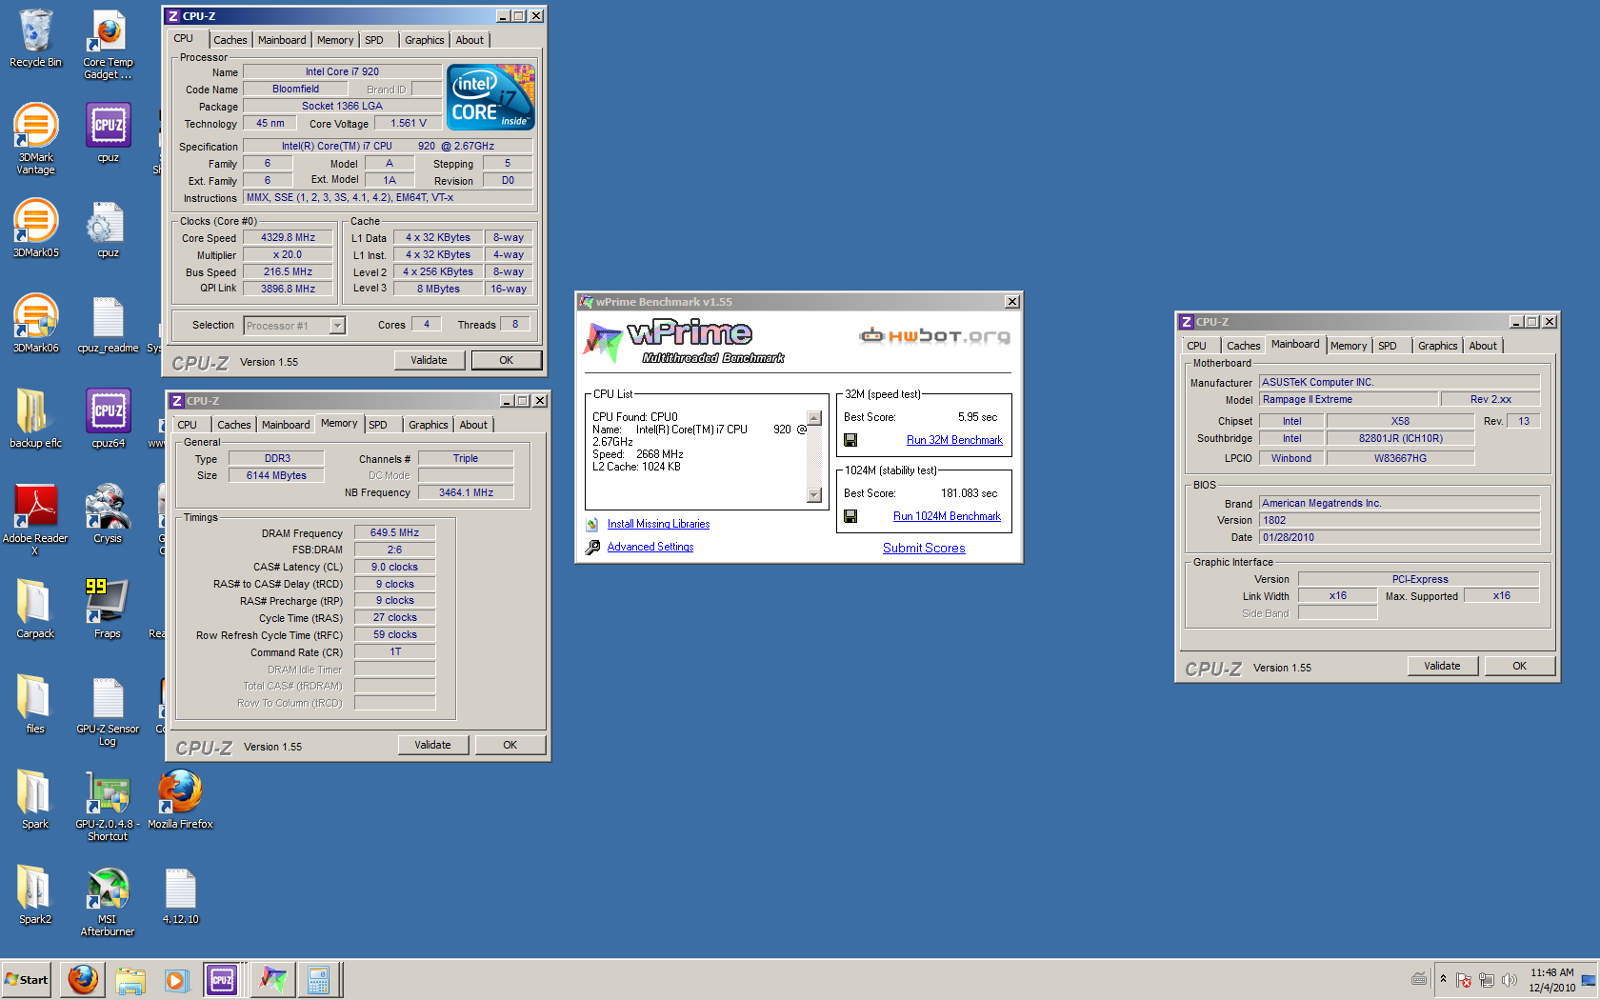The height and width of the screenshot is (1000, 1600).
Task: Launch Crysis desktop shortcut
Action: point(107,513)
